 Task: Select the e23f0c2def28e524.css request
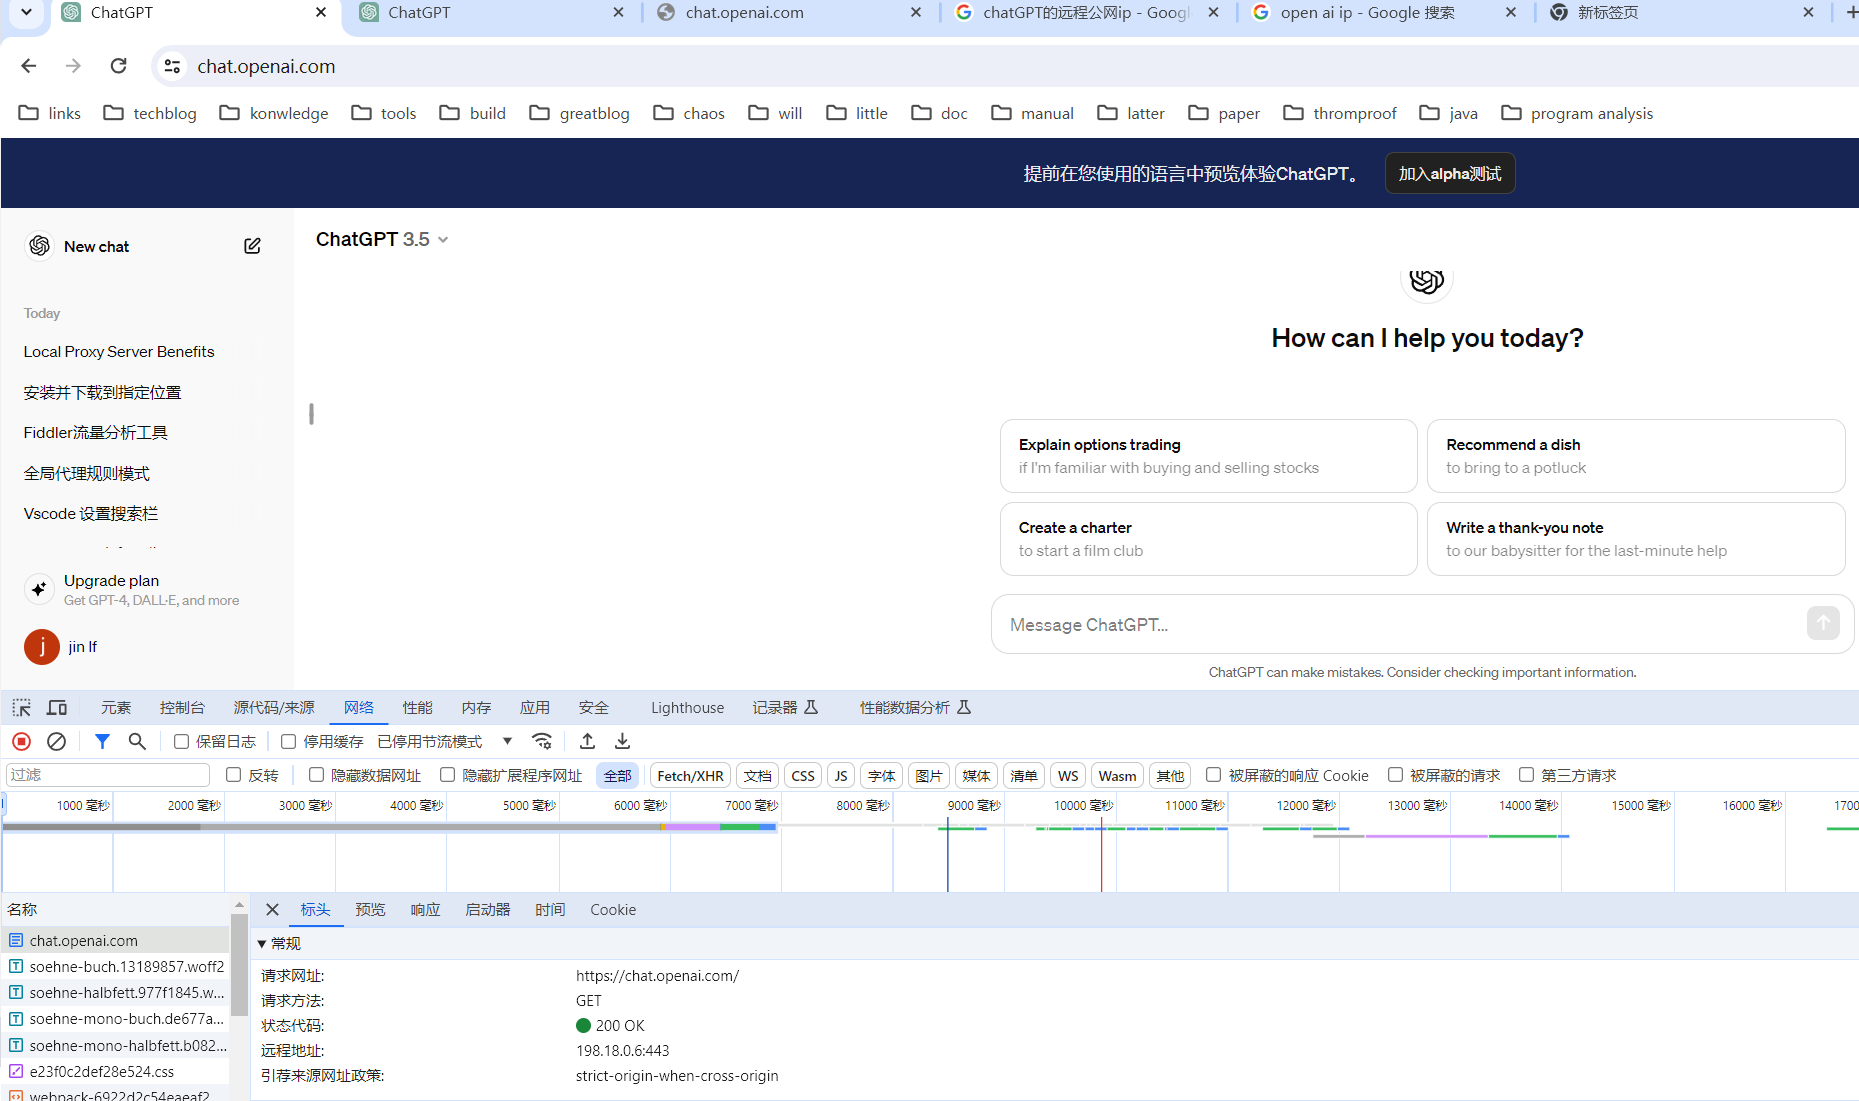click(115, 1071)
